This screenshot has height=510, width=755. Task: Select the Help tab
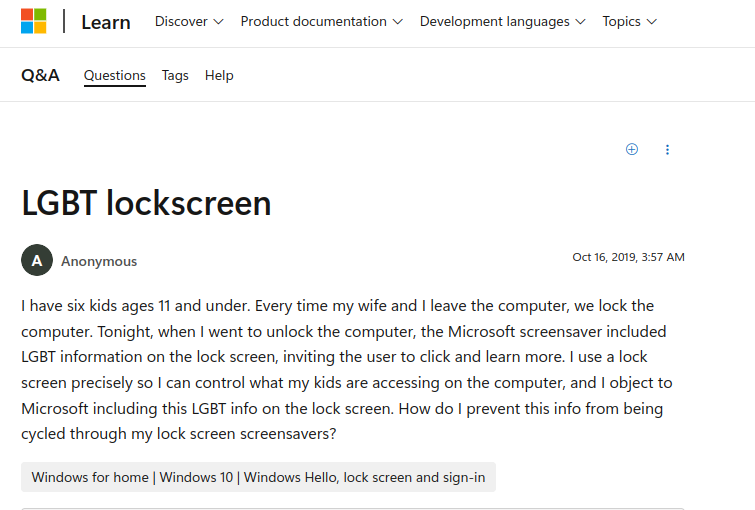pos(219,75)
